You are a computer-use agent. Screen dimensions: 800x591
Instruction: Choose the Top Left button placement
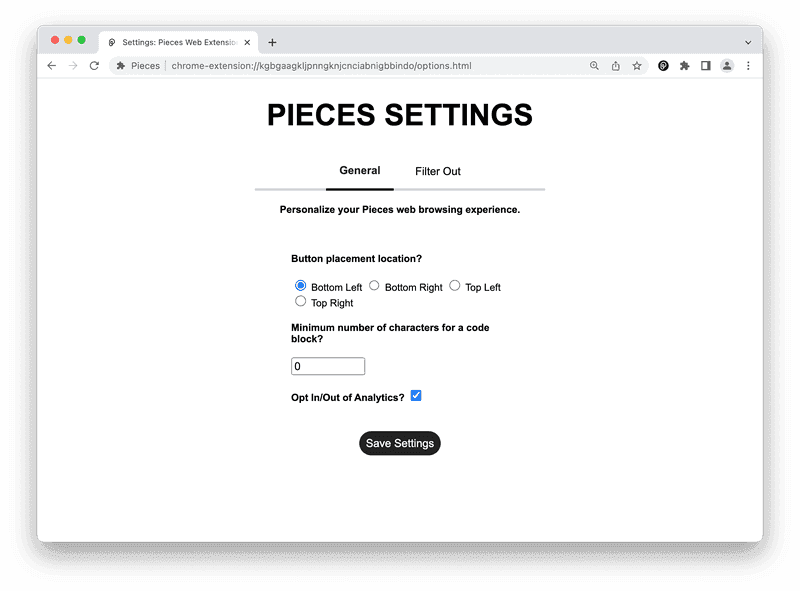click(455, 285)
